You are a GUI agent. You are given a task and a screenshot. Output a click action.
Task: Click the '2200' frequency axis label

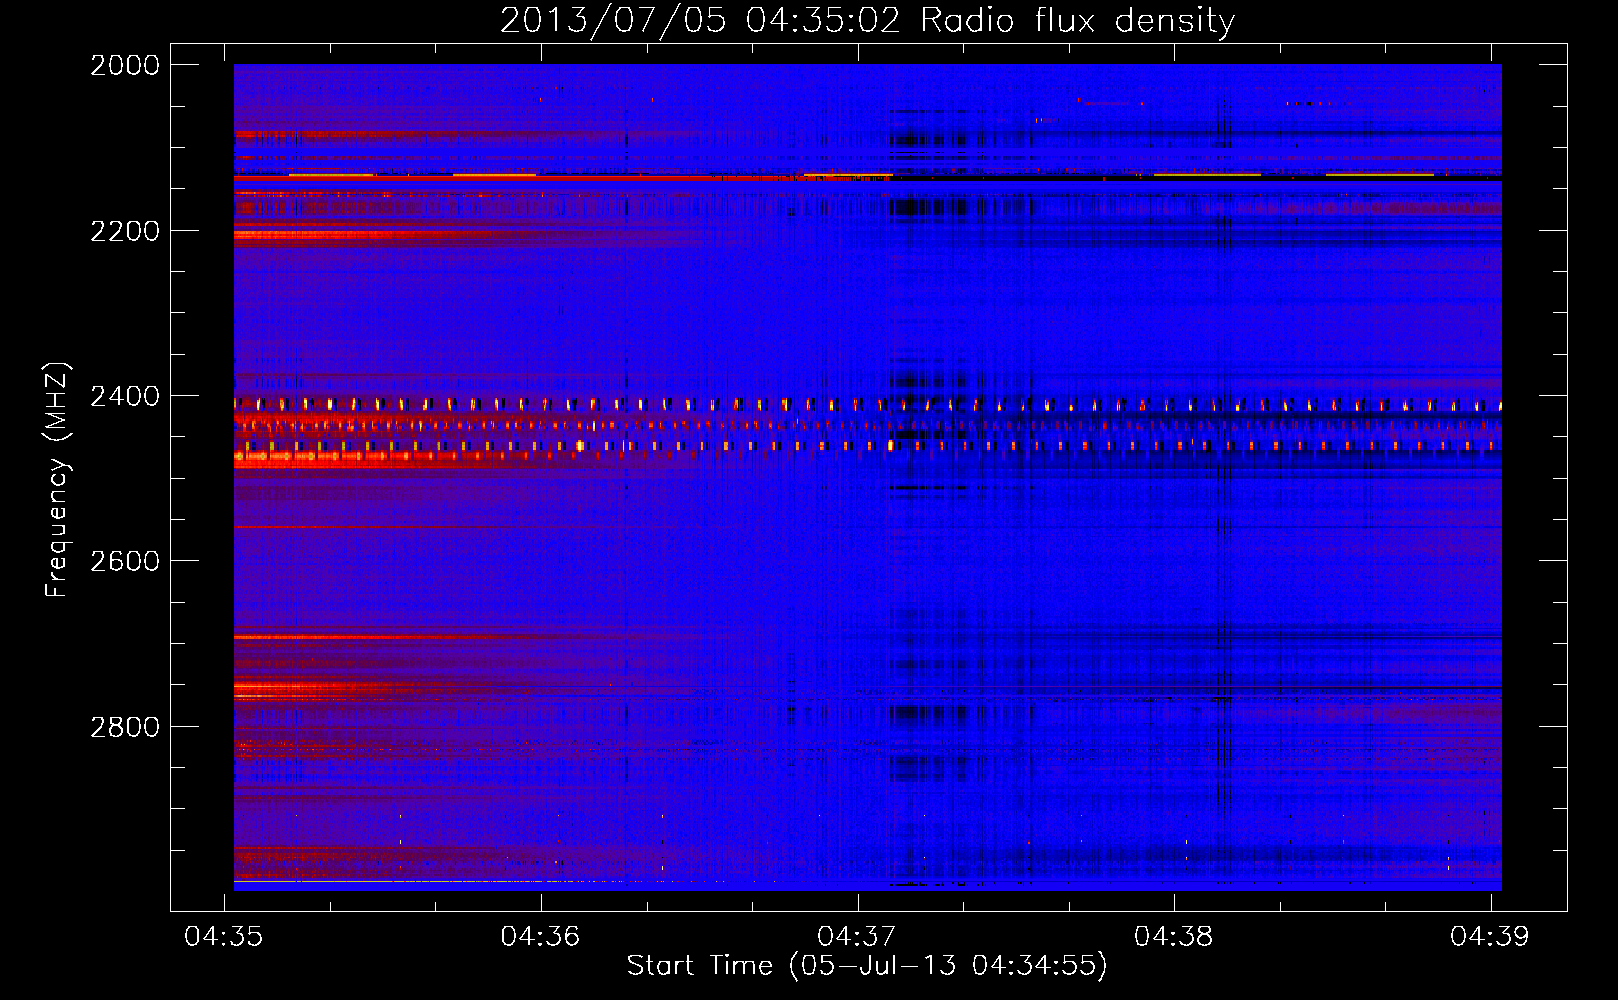coord(125,231)
